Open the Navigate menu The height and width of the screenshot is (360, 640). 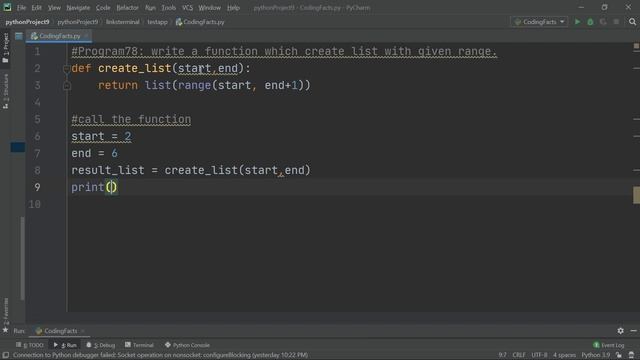click(78, 7)
